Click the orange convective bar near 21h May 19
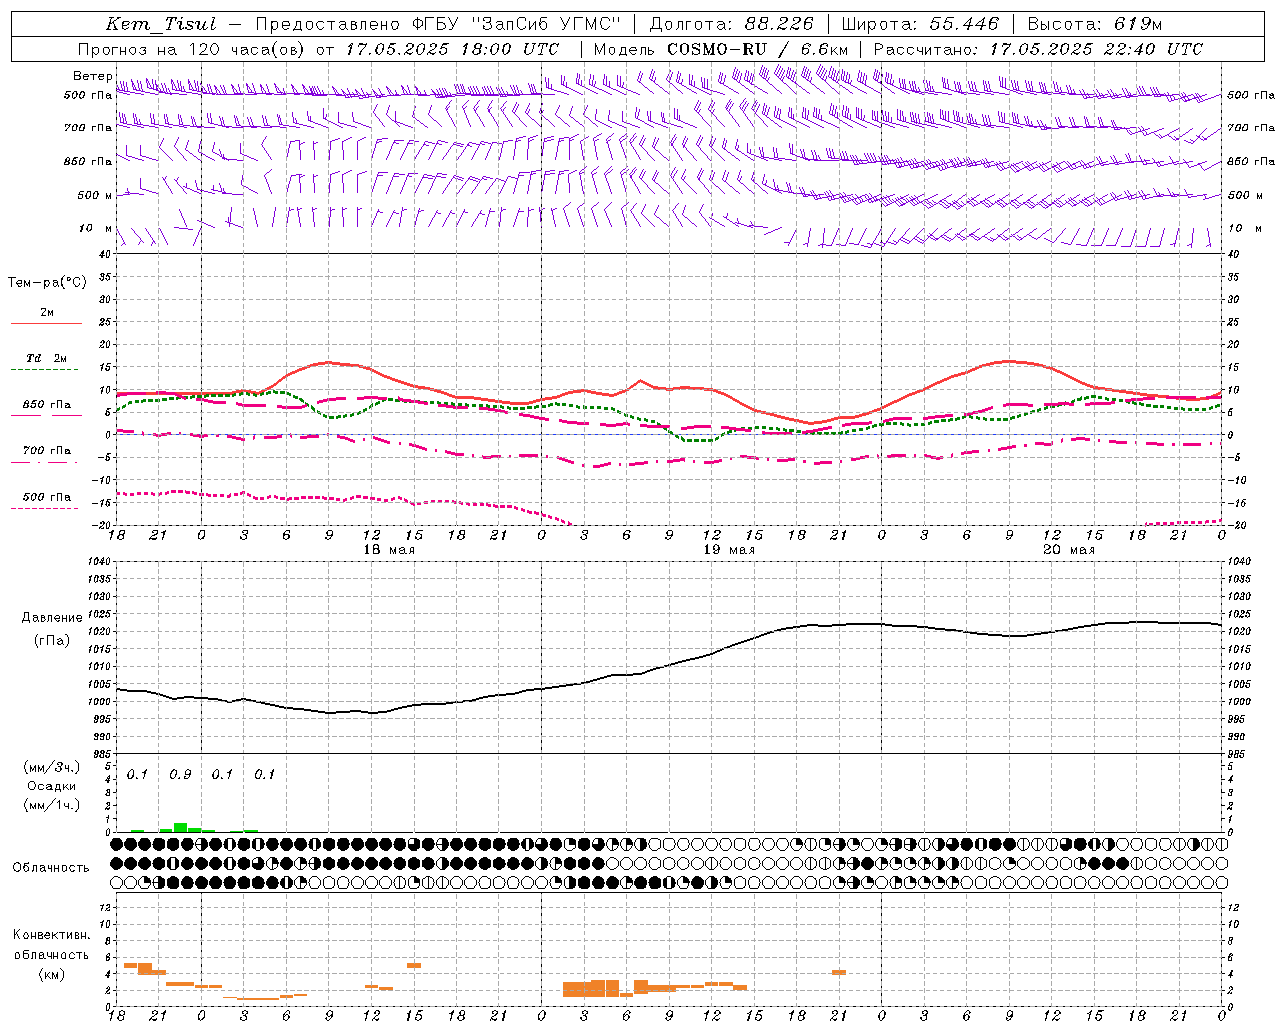Image resolution: width=1280 pixels, height=1024 pixels. [x=839, y=972]
